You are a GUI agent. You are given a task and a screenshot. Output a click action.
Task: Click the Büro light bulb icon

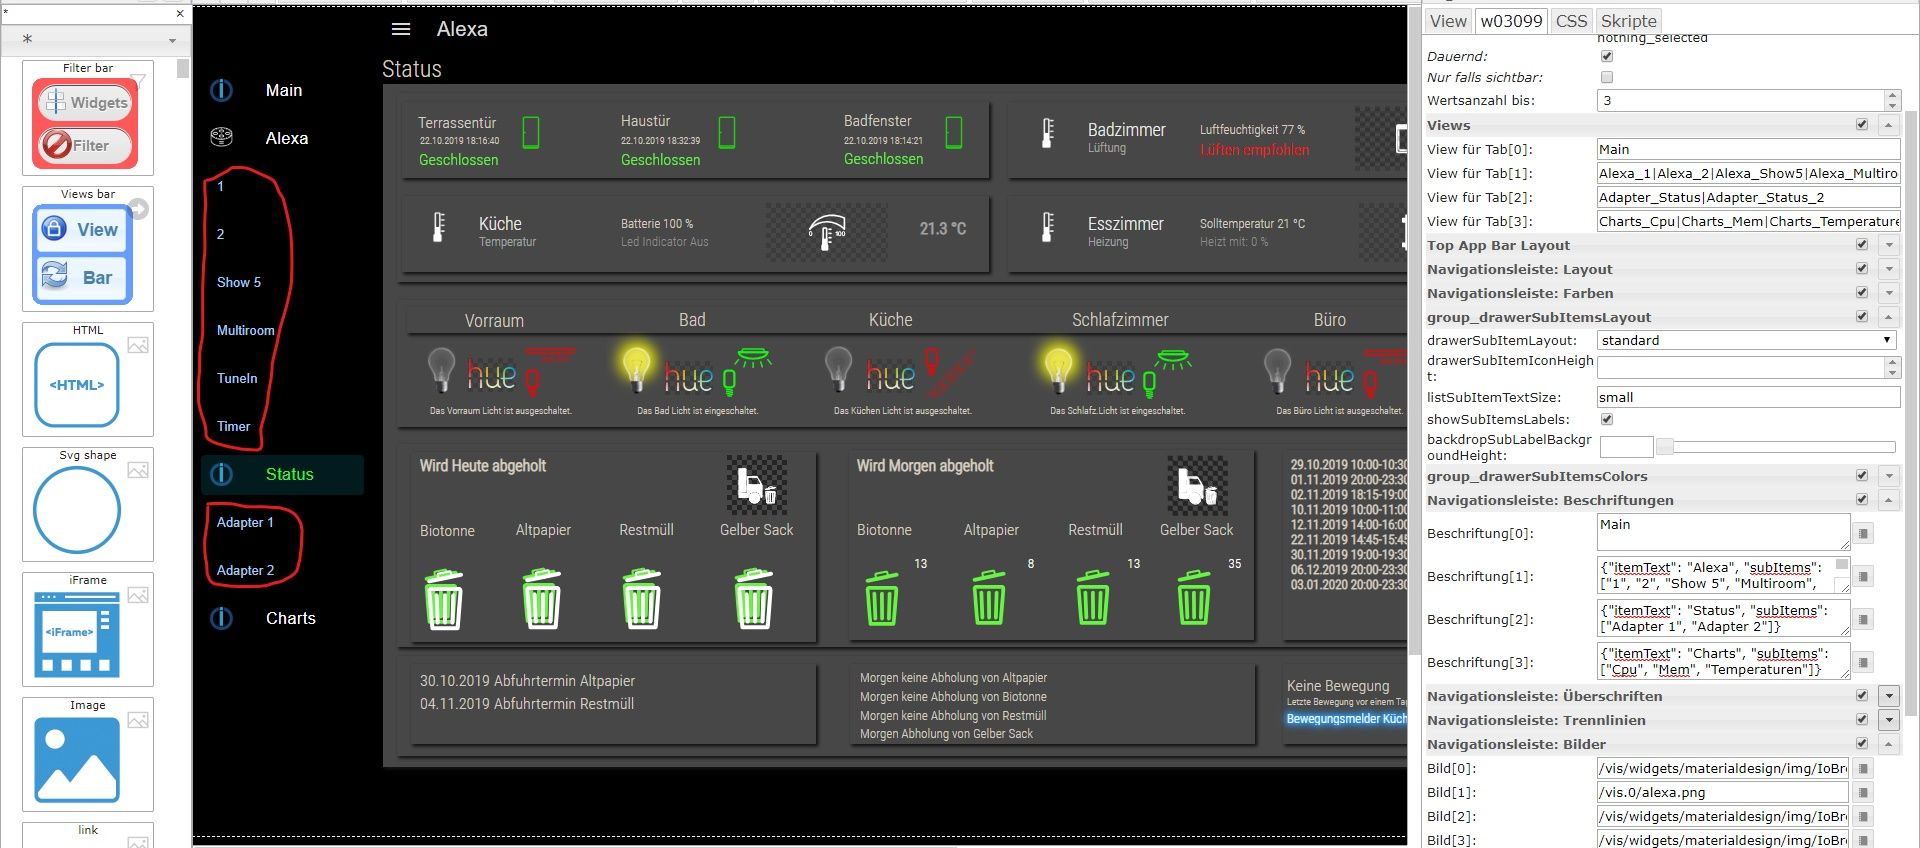(x=1278, y=369)
